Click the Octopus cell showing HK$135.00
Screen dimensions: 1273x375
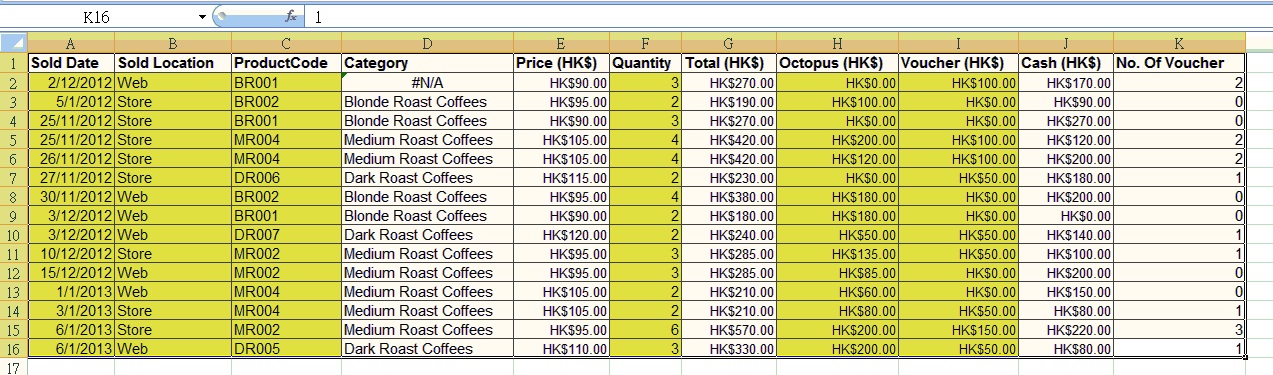(837, 254)
